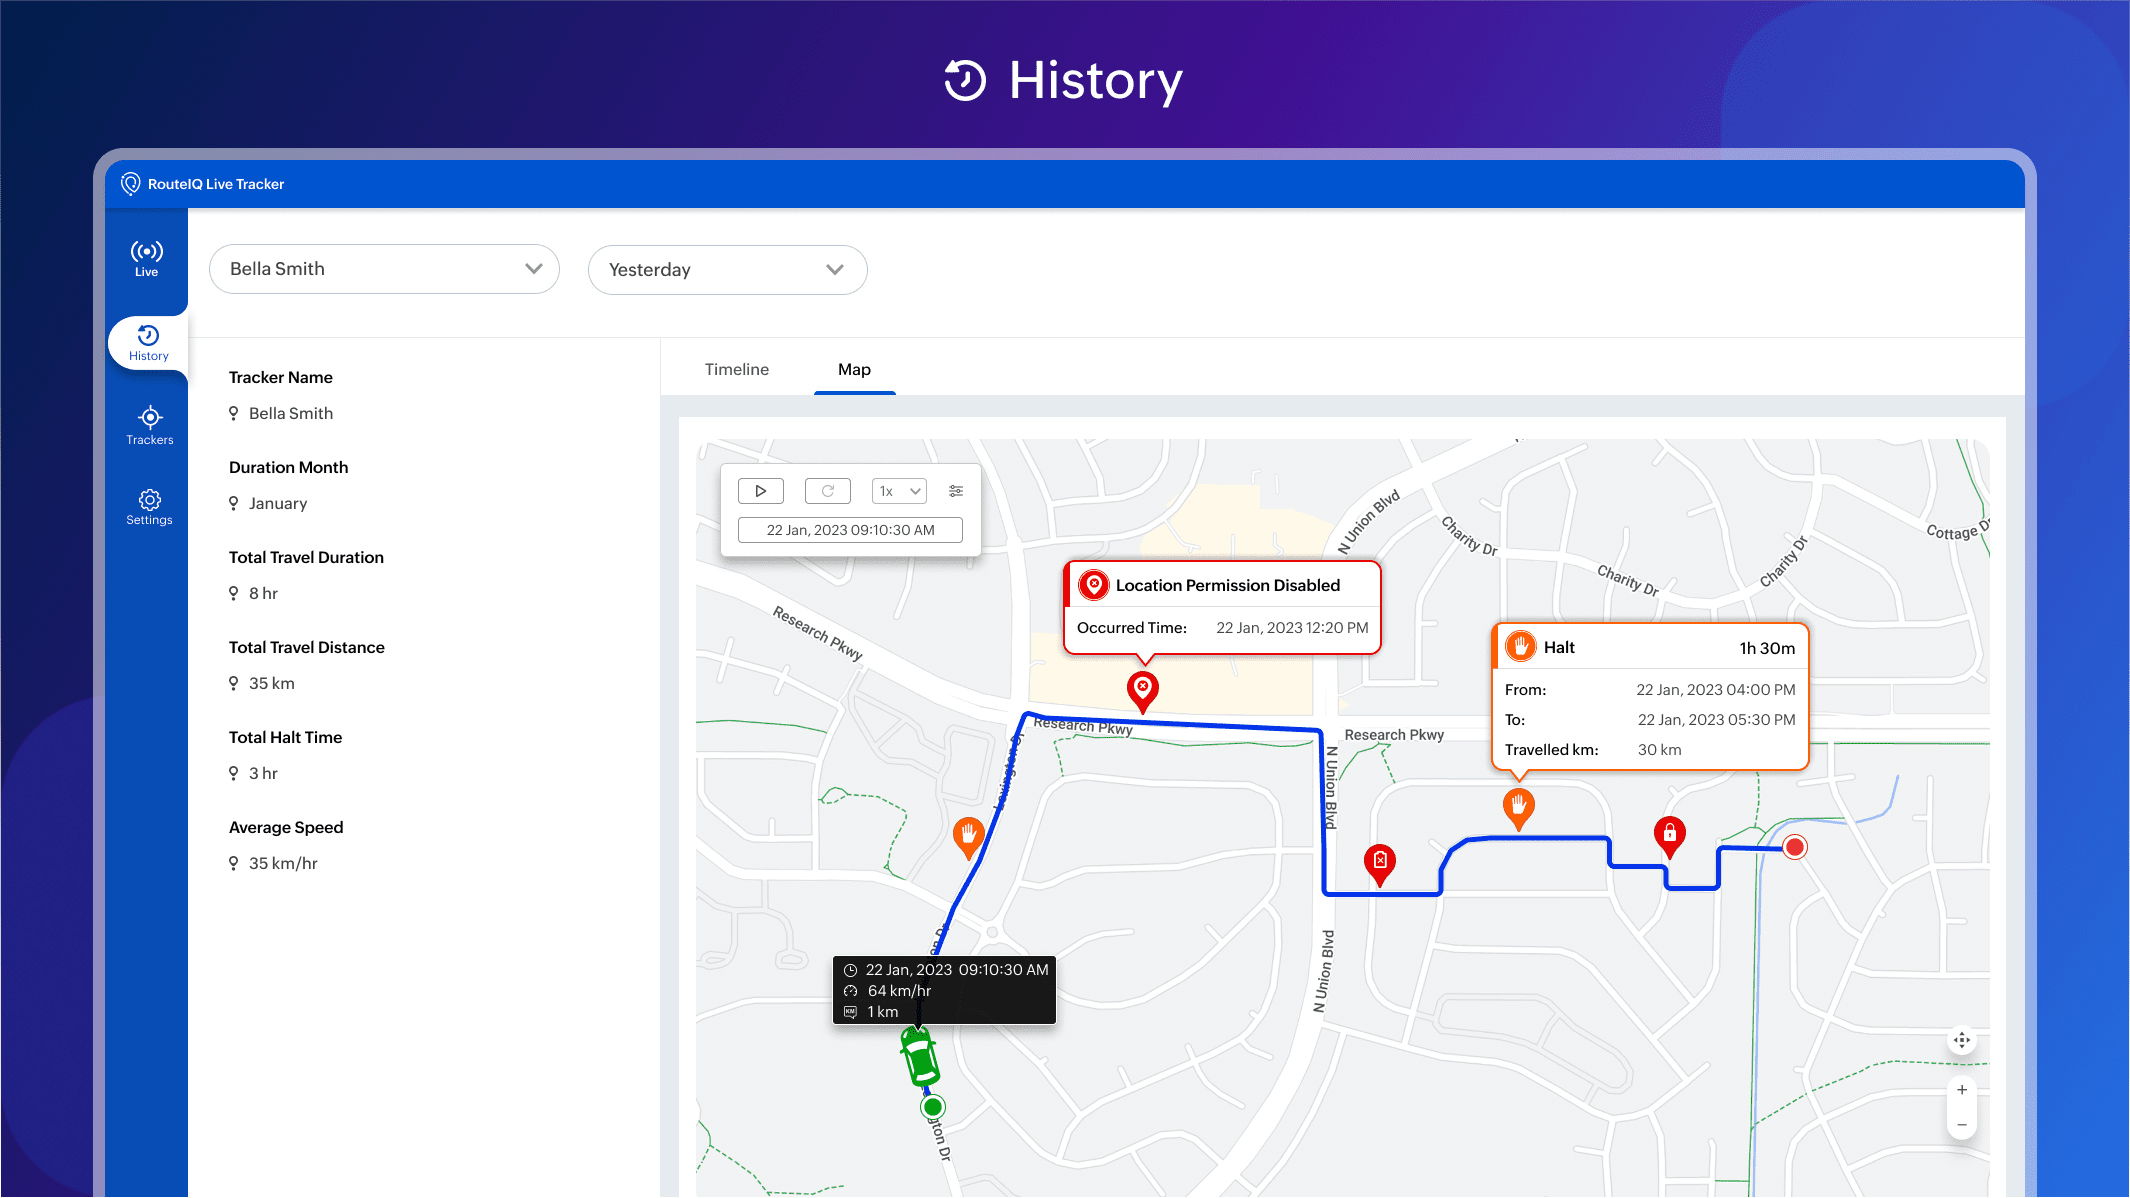Click the map pan control icon
2130x1198 pixels.
click(x=1962, y=1040)
